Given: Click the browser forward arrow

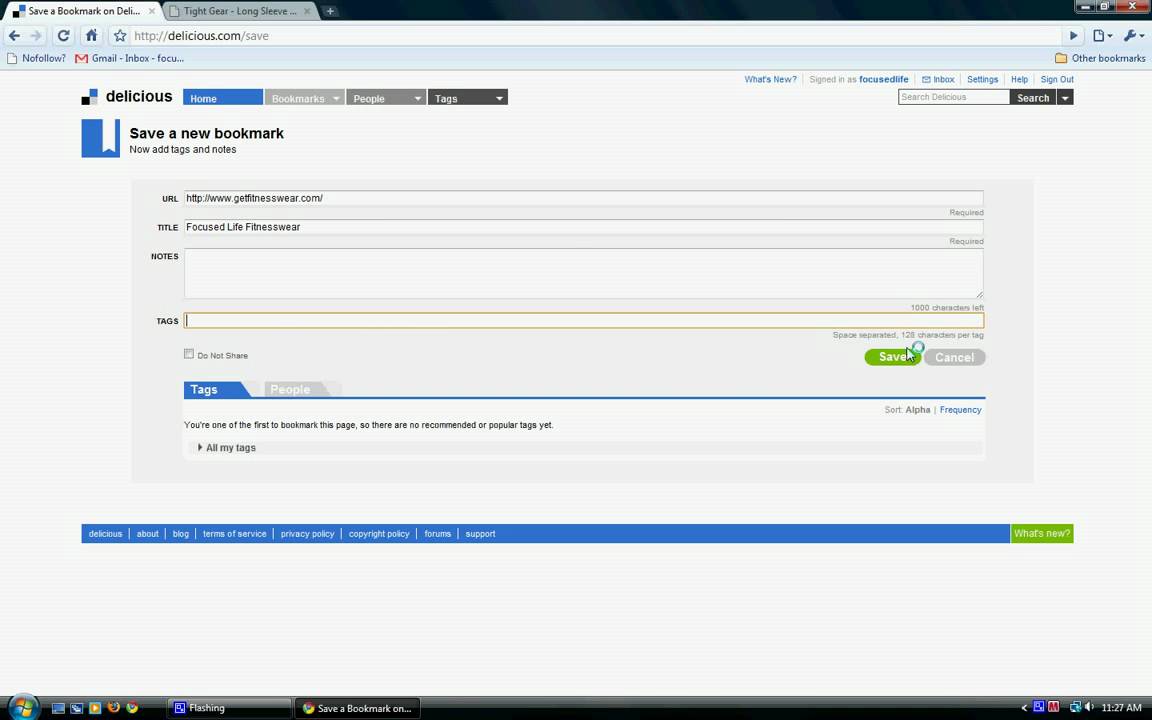Looking at the screenshot, I should click(x=35, y=35).
